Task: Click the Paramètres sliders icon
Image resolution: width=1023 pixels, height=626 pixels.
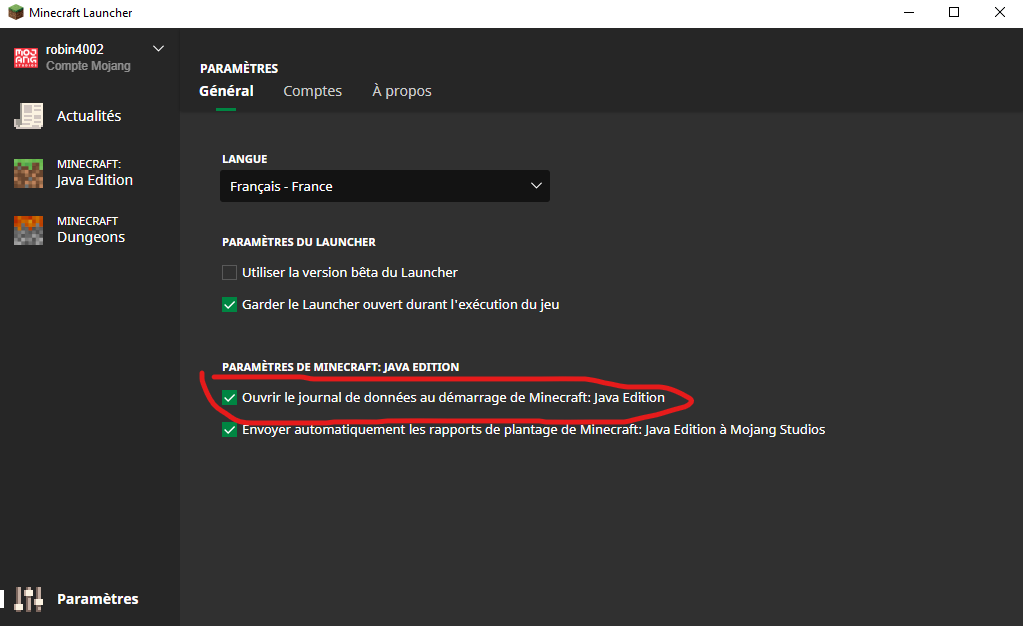Action: (29, 599)
